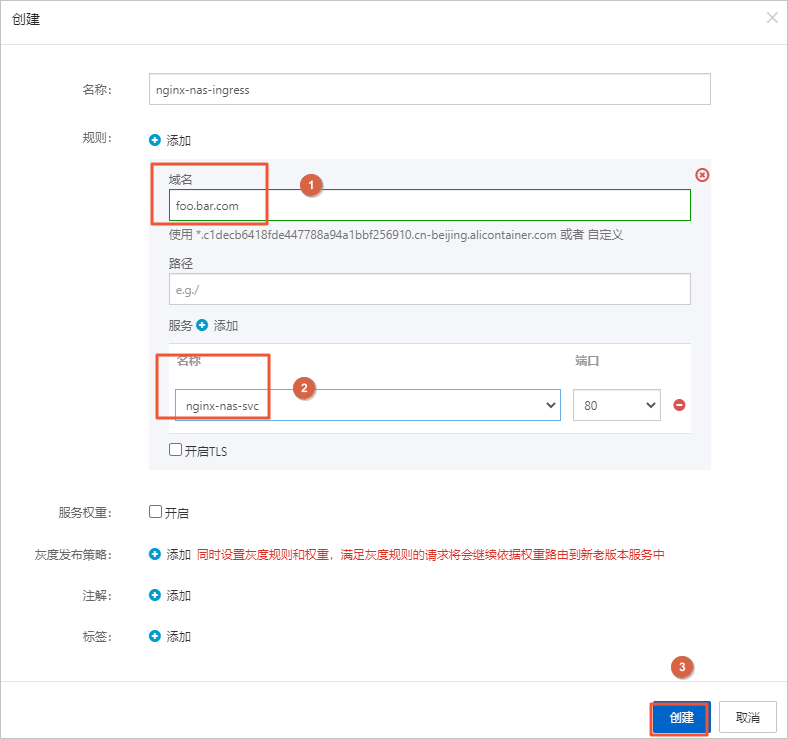Focus the 路径 input field

[x=430, y=289]
